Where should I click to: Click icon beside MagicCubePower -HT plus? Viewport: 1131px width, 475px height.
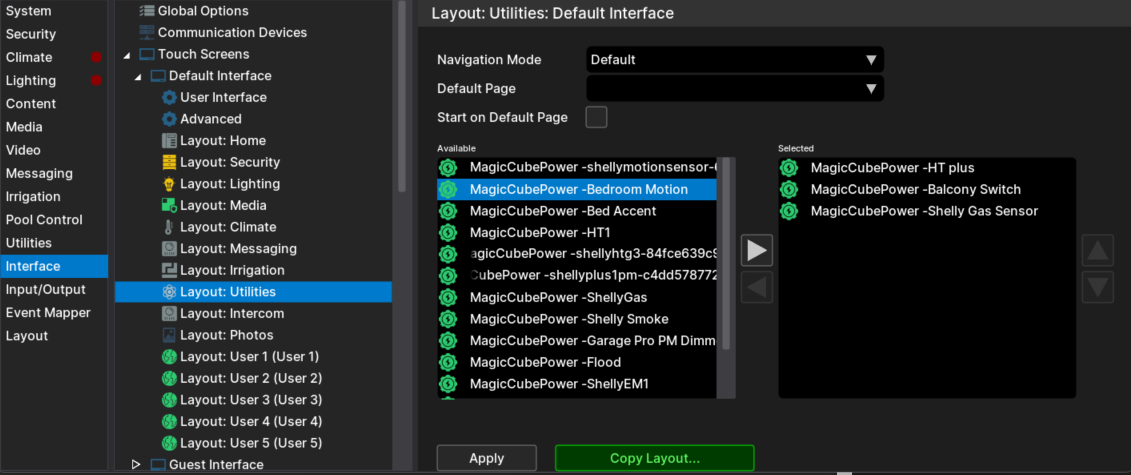pos(788,168)
